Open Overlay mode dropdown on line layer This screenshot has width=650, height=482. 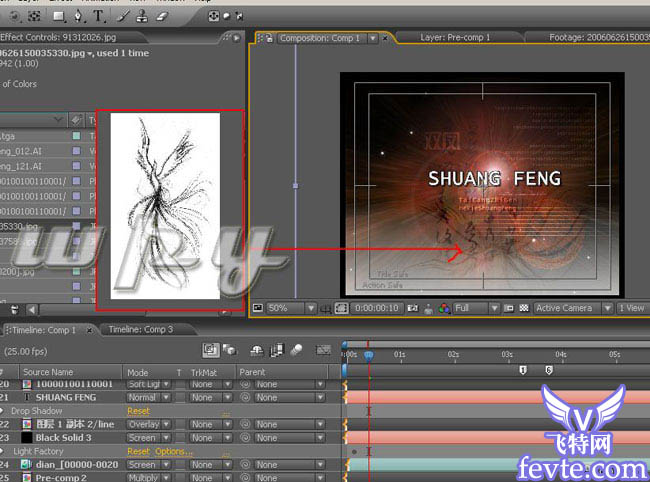coord(148,424)
